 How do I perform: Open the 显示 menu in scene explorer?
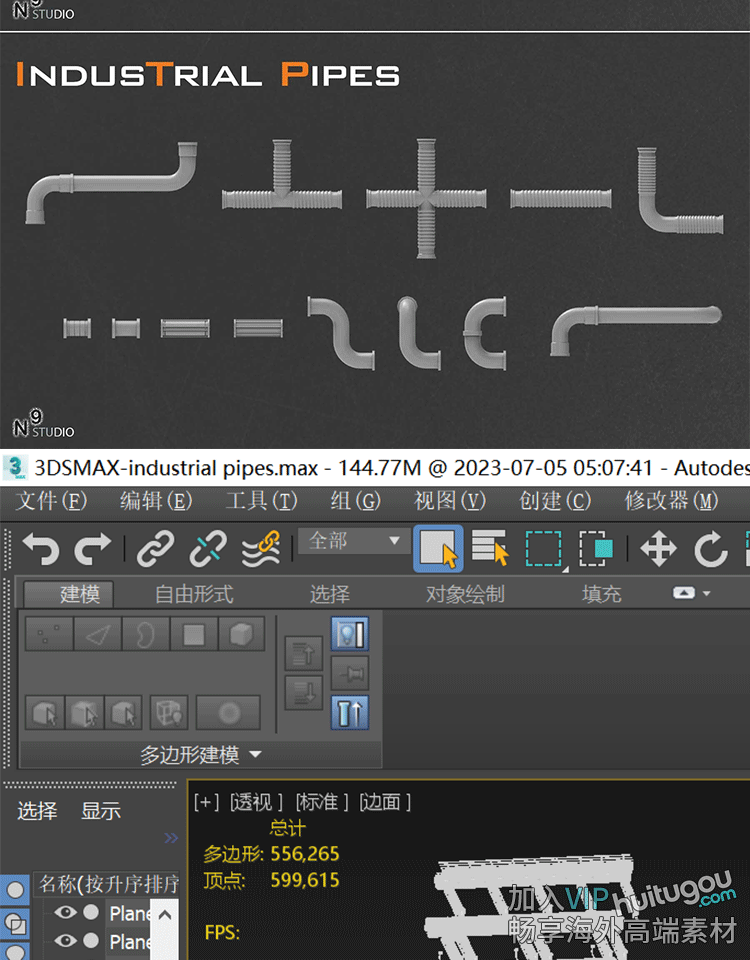point(101,811)
